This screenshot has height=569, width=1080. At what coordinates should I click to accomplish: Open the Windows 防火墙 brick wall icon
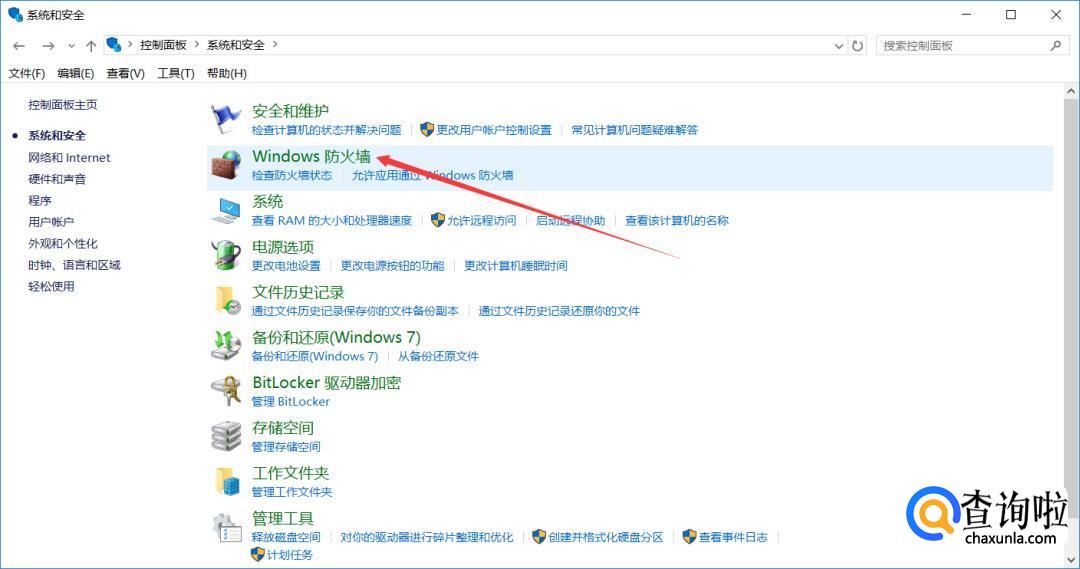[x=225, y=165]
